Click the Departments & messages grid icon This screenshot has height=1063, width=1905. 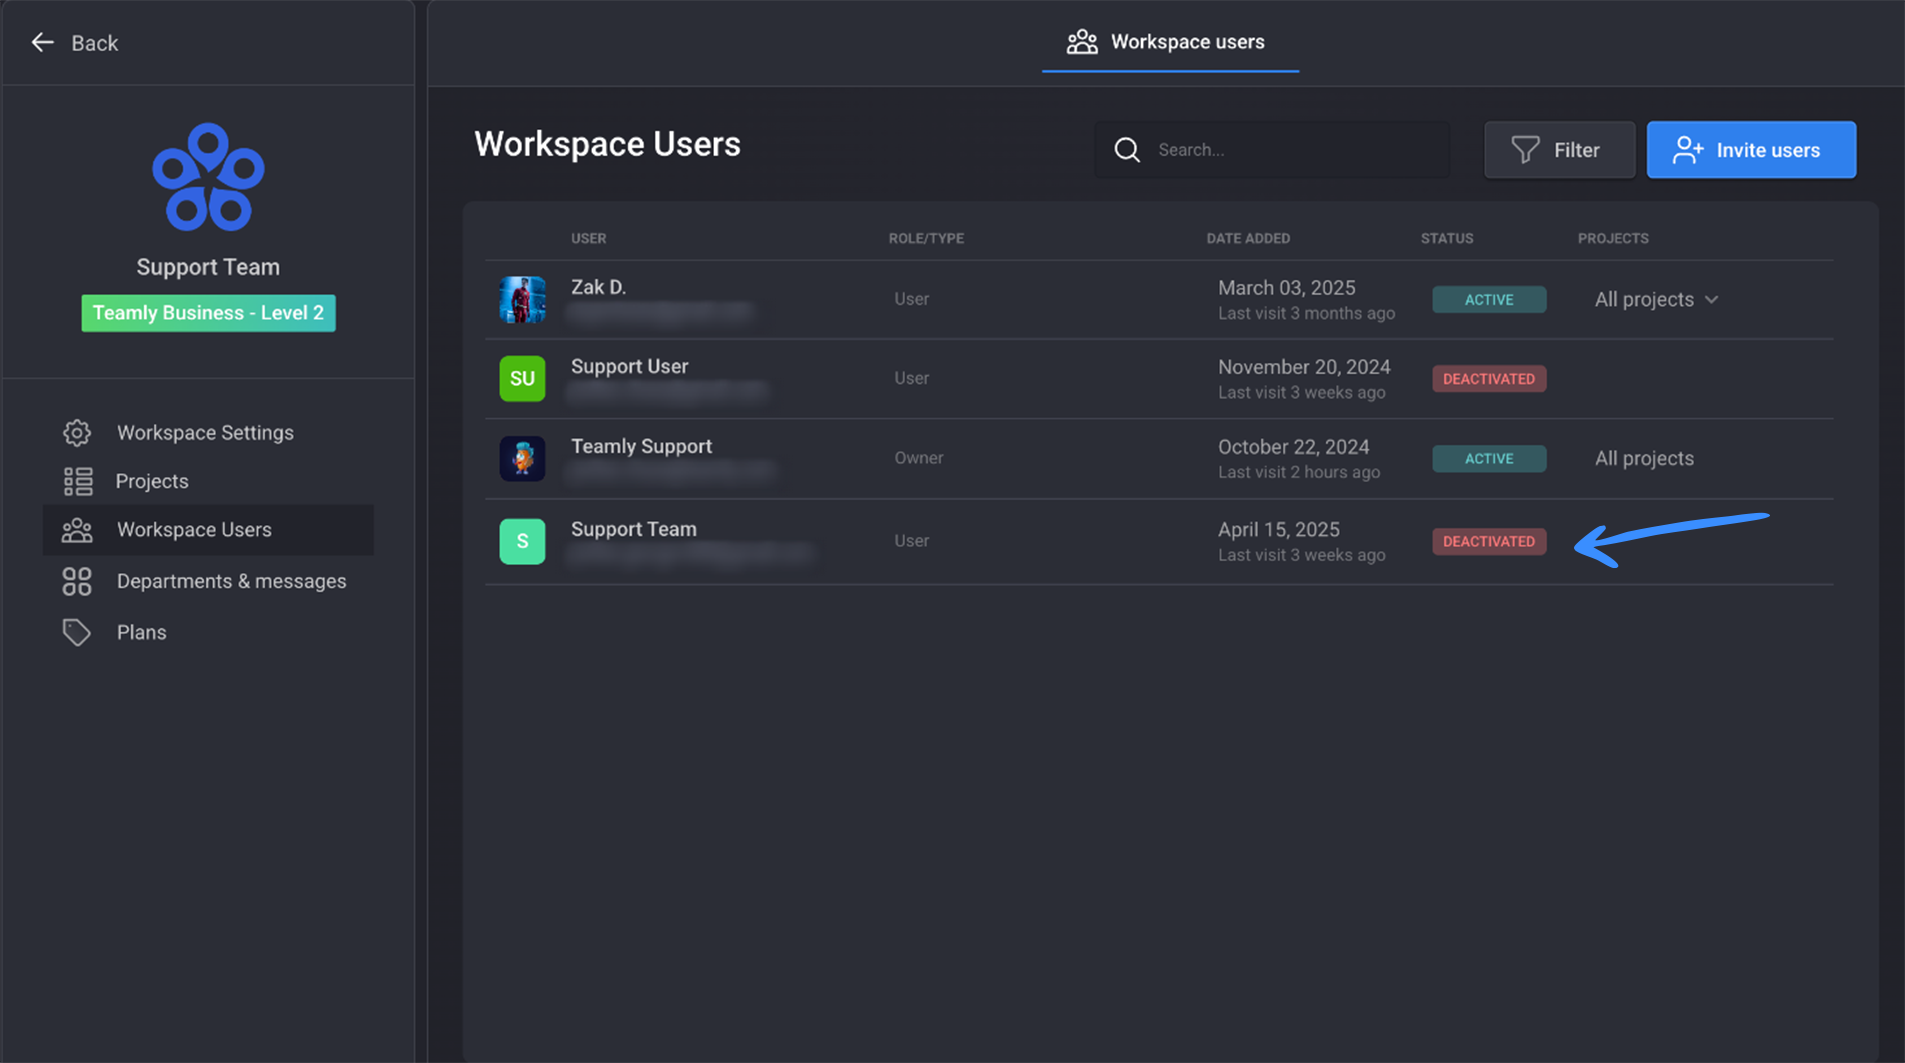point(77,581)
